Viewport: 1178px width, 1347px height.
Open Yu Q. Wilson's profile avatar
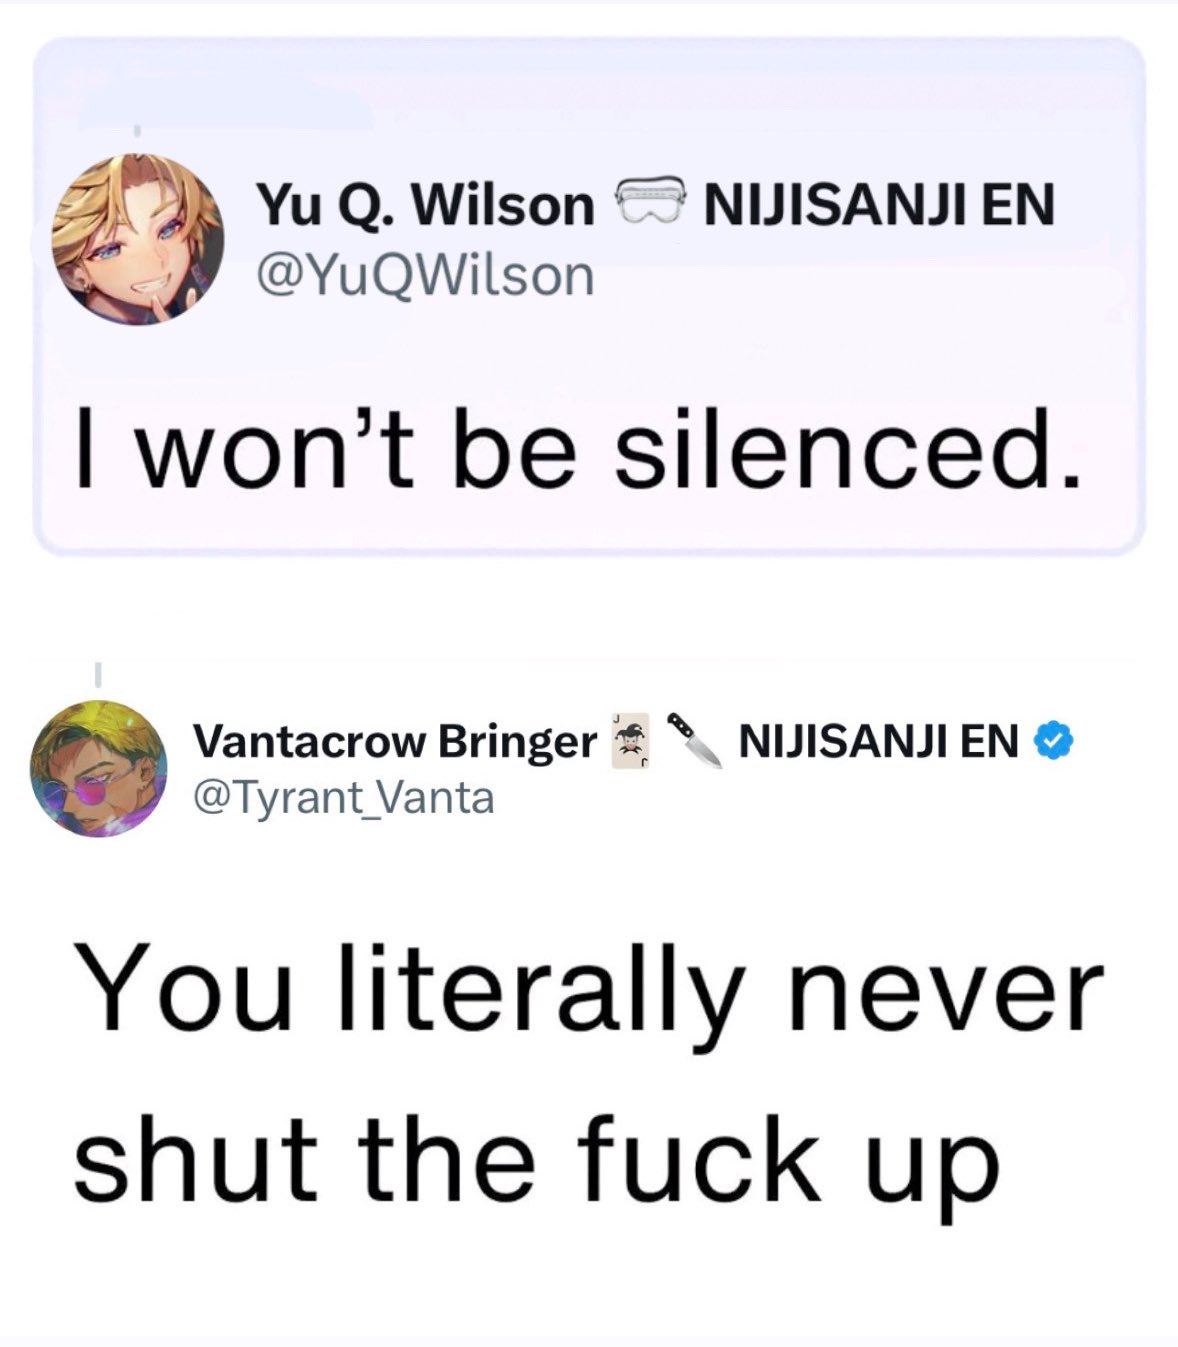point(137,239)
